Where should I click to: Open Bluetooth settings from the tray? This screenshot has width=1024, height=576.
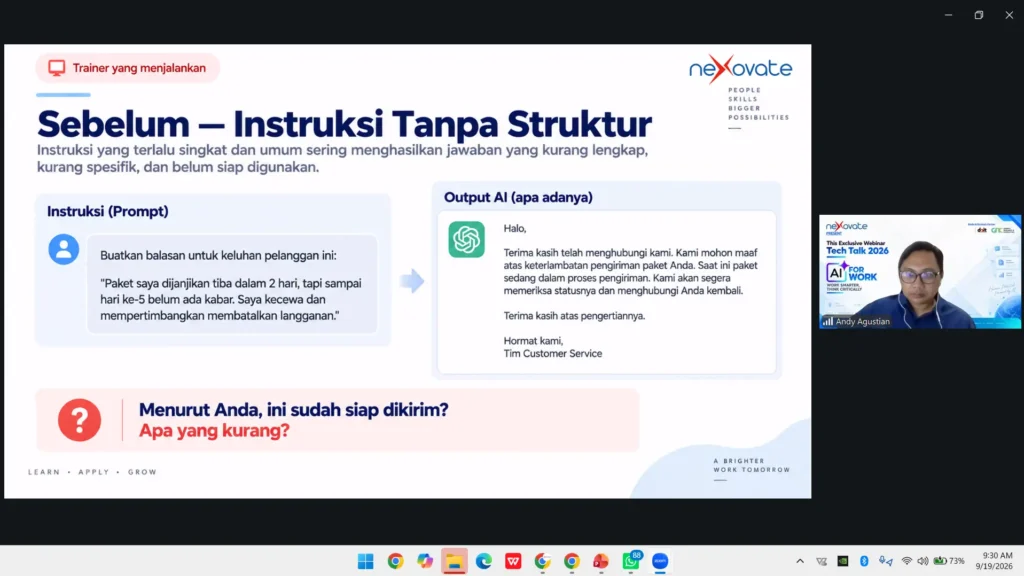point(864,561)
